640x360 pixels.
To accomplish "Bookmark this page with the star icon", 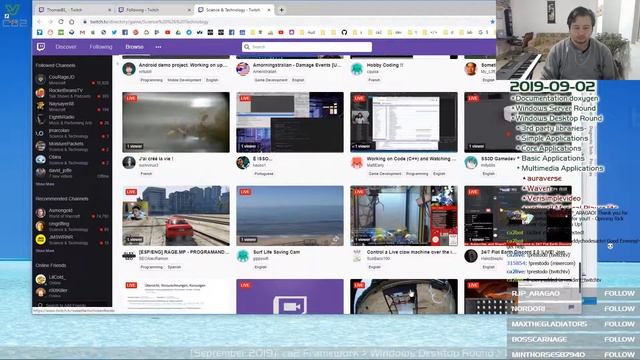I will (492, 22).
